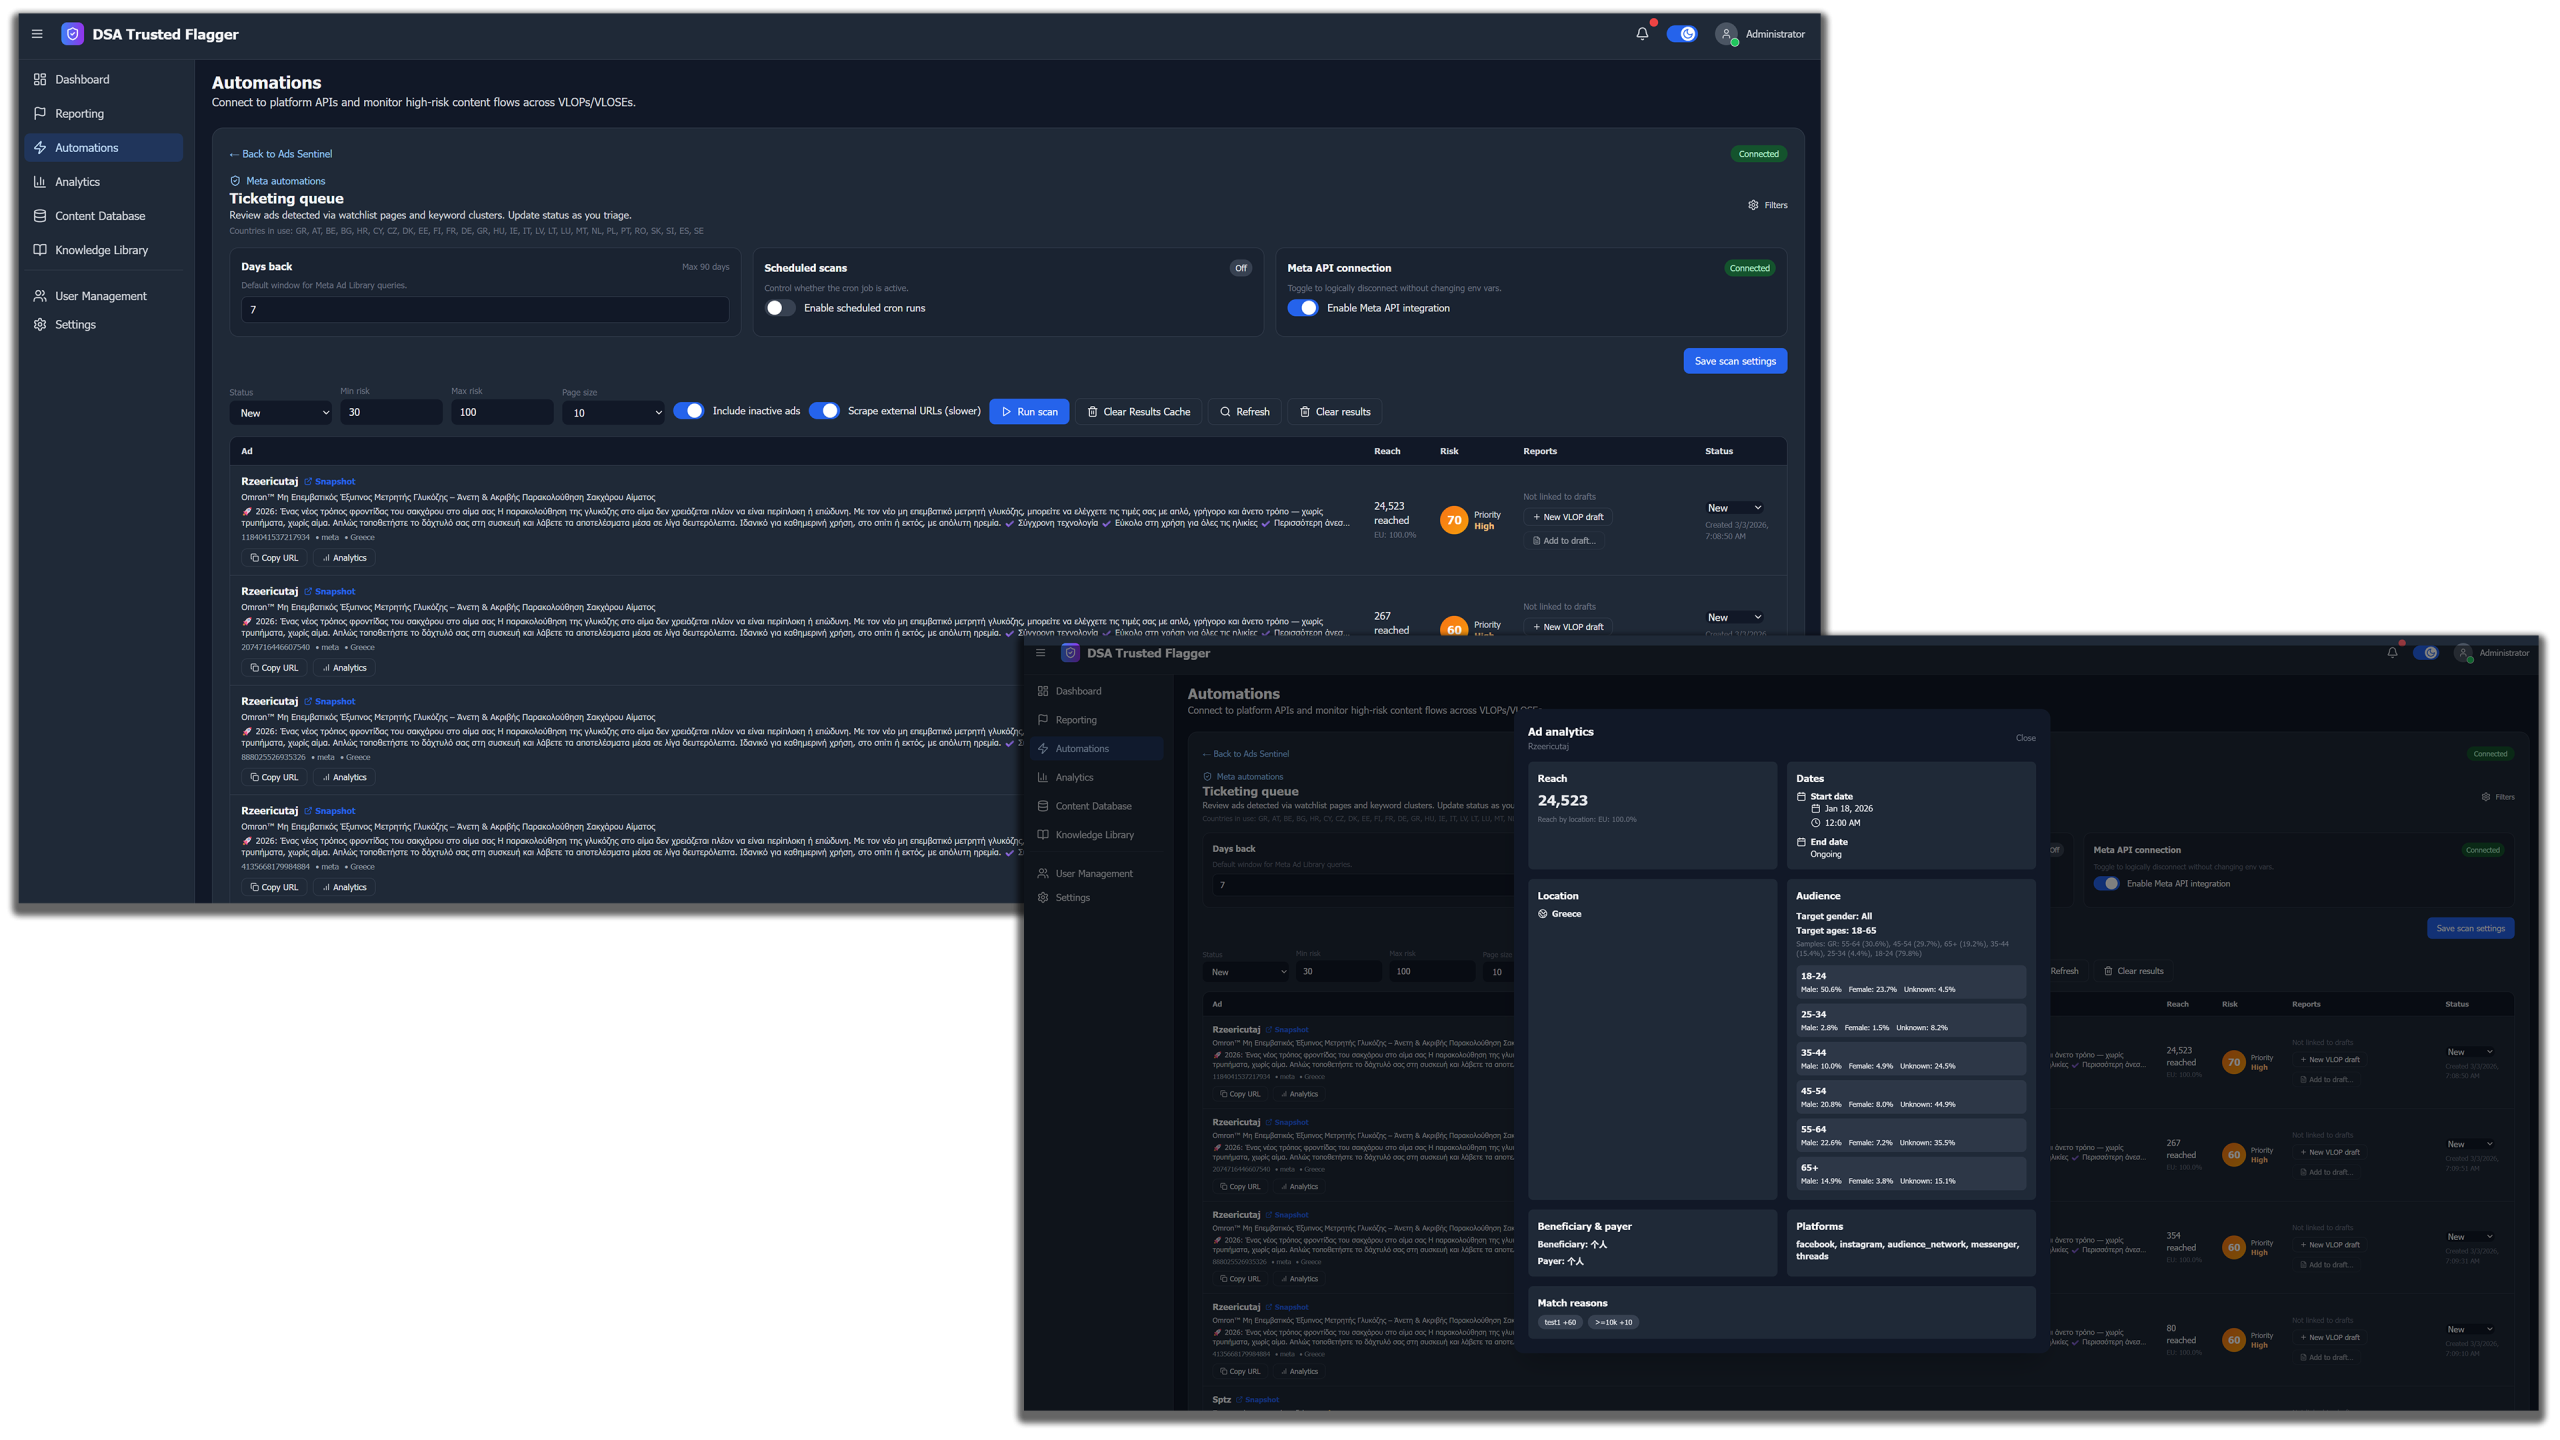This screenshot has height=1440, width=2560.
Task: Go to Knowledge Library in sidebar
Action: click(x=101, y=250)
